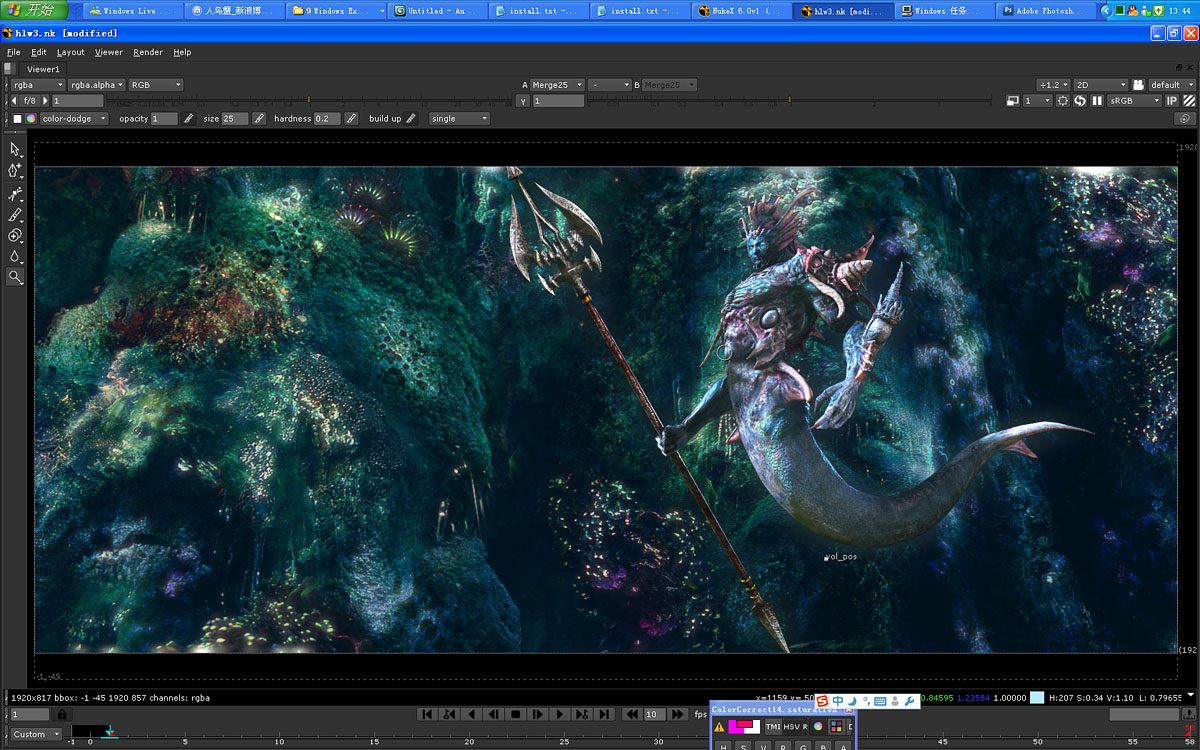The height and width of the screenshot is (750, 1200).
Task: Open the rgba layer dropdown
Action: 38,85
